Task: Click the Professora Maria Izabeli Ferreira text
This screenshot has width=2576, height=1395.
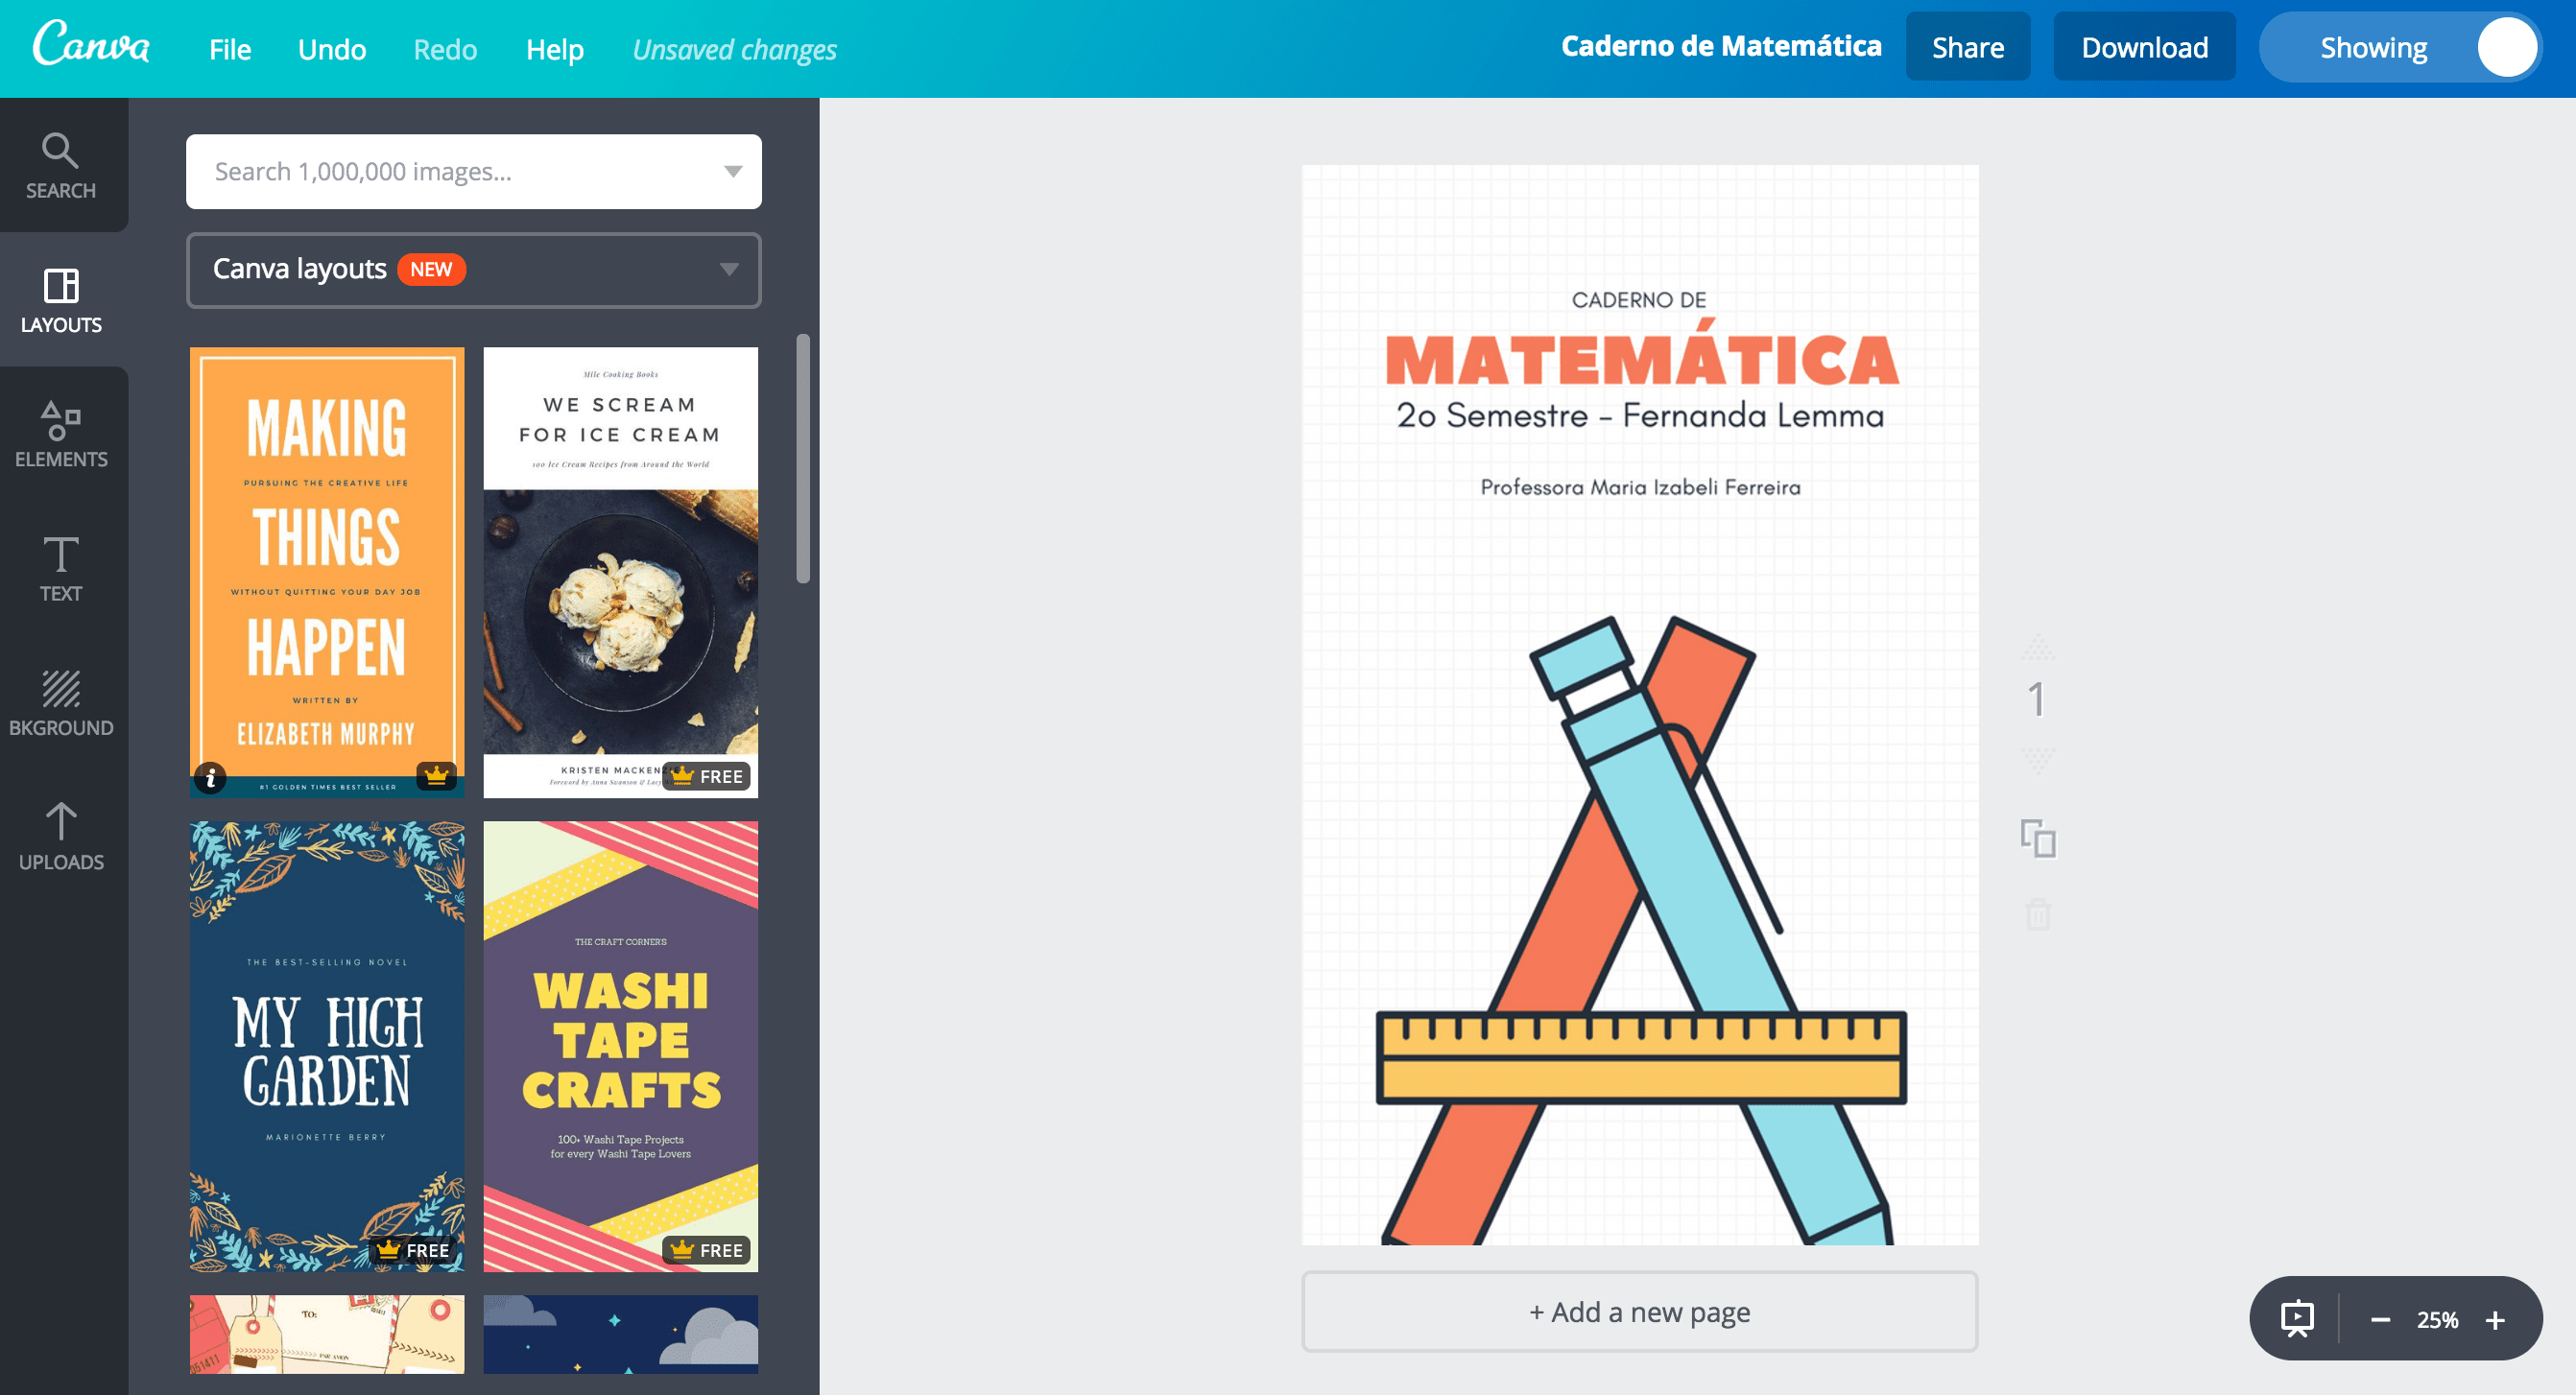Action: (1640, 487)
